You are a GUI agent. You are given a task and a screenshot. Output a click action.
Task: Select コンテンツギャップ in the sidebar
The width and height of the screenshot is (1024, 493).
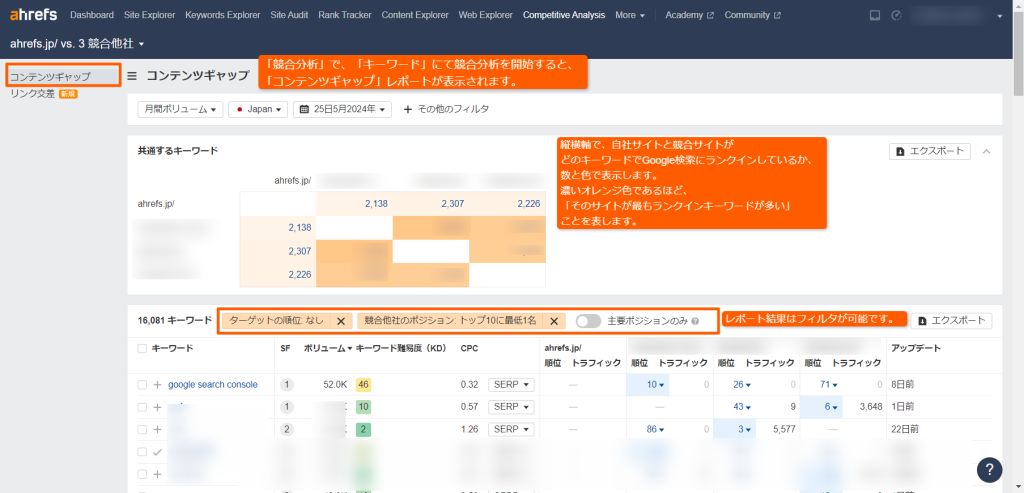coord(63,76)
